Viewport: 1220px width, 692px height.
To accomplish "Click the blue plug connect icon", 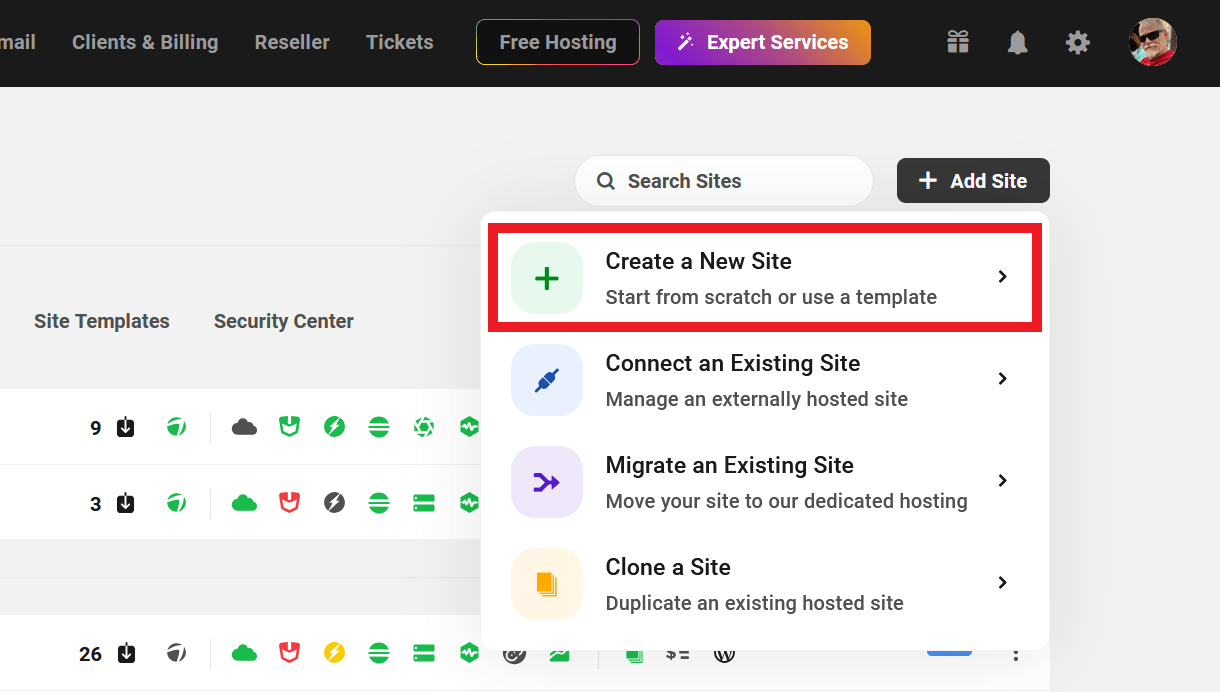I will (x=547, y=380).
